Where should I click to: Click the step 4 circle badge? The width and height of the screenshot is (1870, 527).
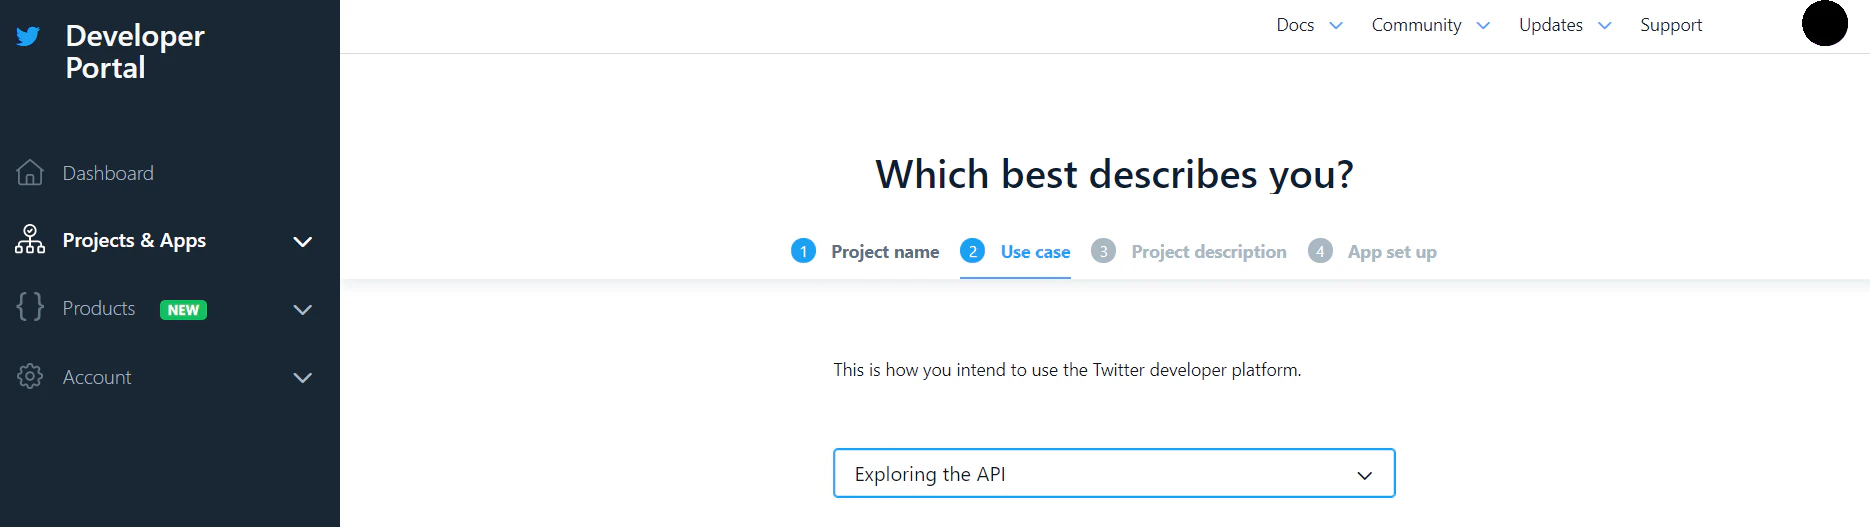click(x=1320, y=251)
